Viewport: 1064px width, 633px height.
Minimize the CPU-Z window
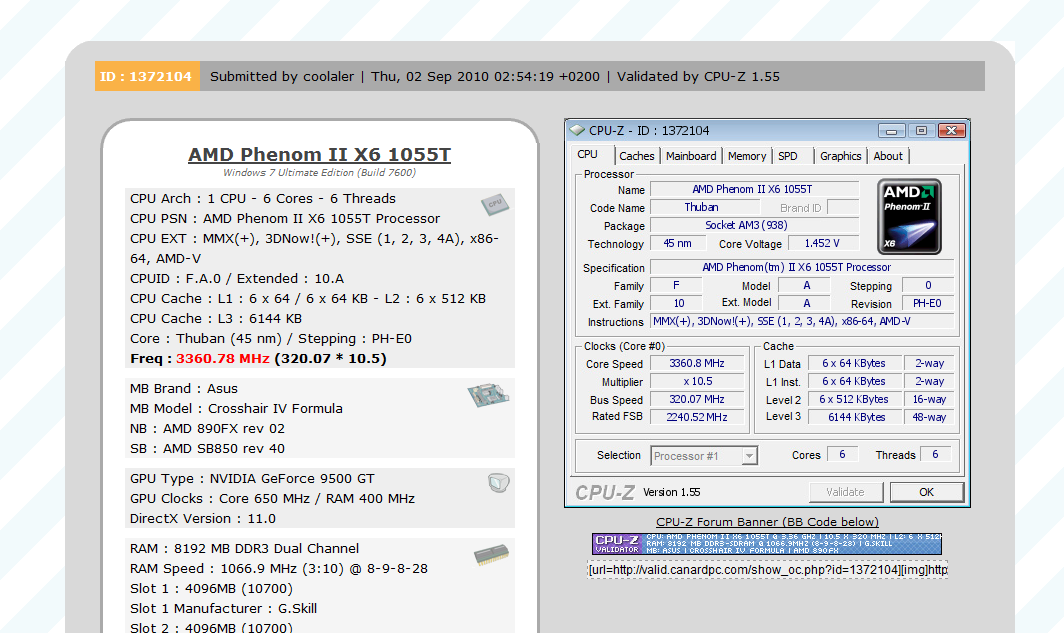point(891,130)
